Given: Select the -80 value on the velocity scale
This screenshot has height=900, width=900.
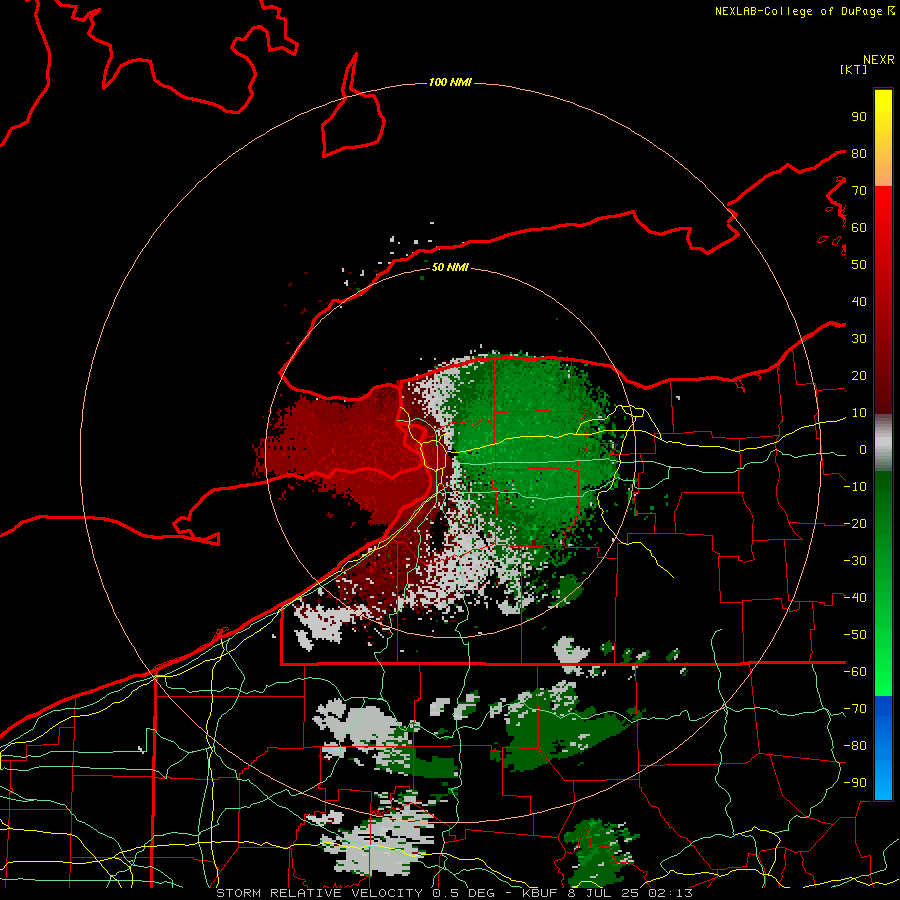Looking at the screenshot, I should click(x=855, y=746).
